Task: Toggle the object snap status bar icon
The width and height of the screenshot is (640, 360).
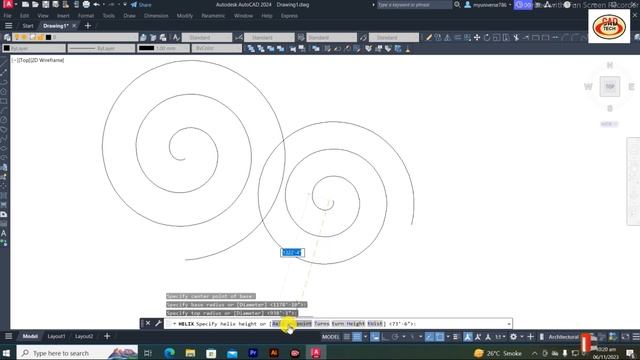Action: (x=440, y=337)
